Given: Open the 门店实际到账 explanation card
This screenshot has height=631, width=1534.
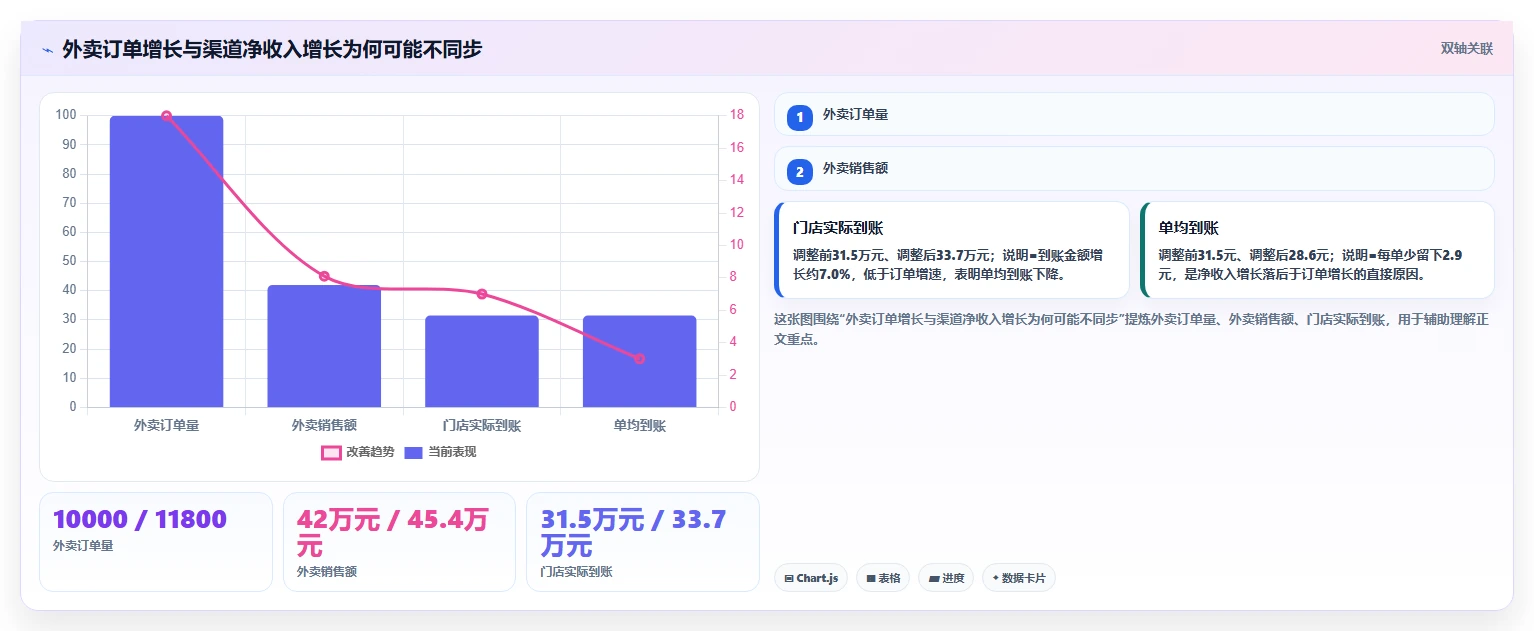Looking at the screenshot, I should (952, 250).
